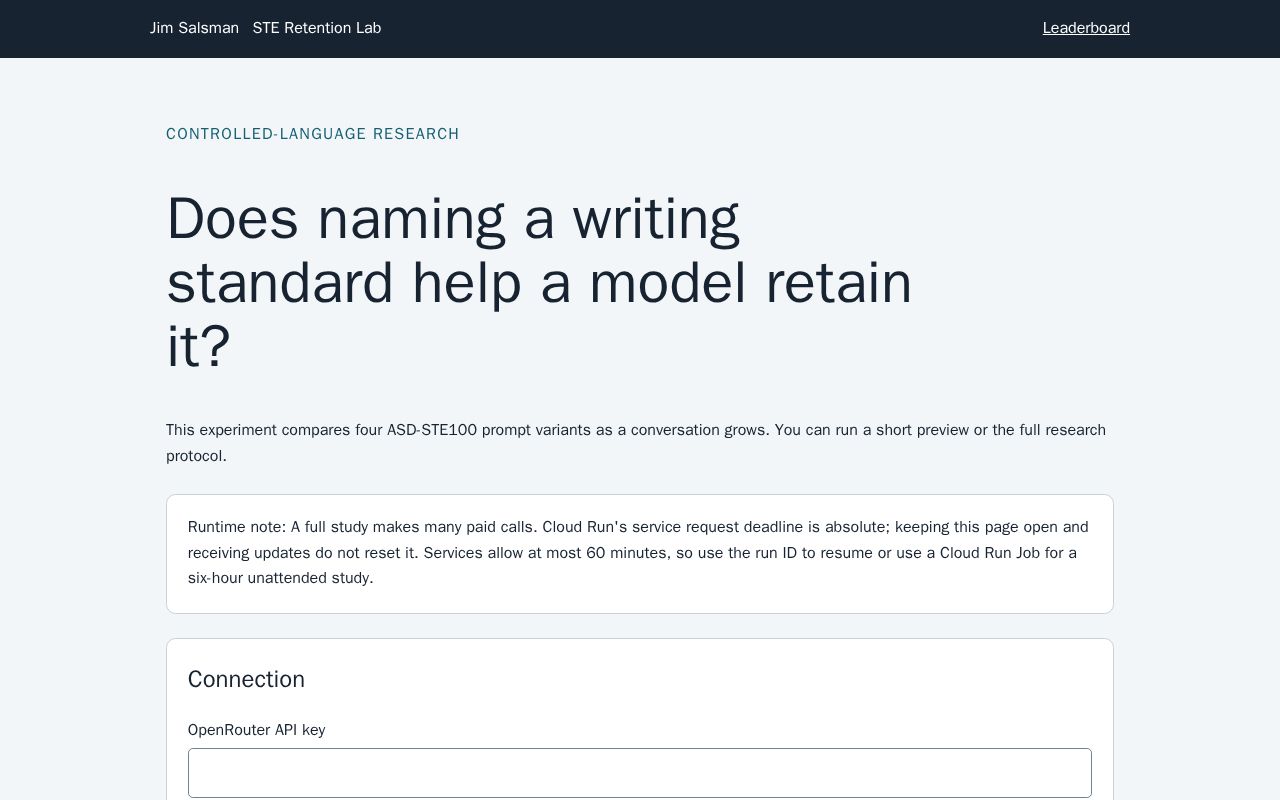The height and width of the screenshot is (800, 1280).
Task: Focus the OpenRouter API key field
Action: (x=640, y=773)
